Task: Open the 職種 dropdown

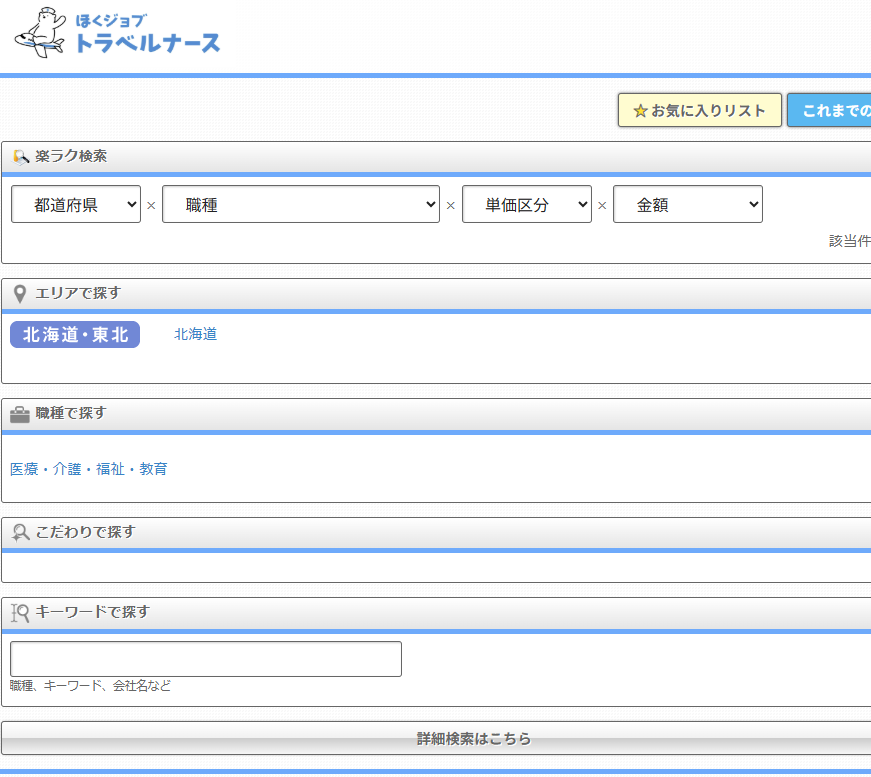Action: (x=301, y=205)
